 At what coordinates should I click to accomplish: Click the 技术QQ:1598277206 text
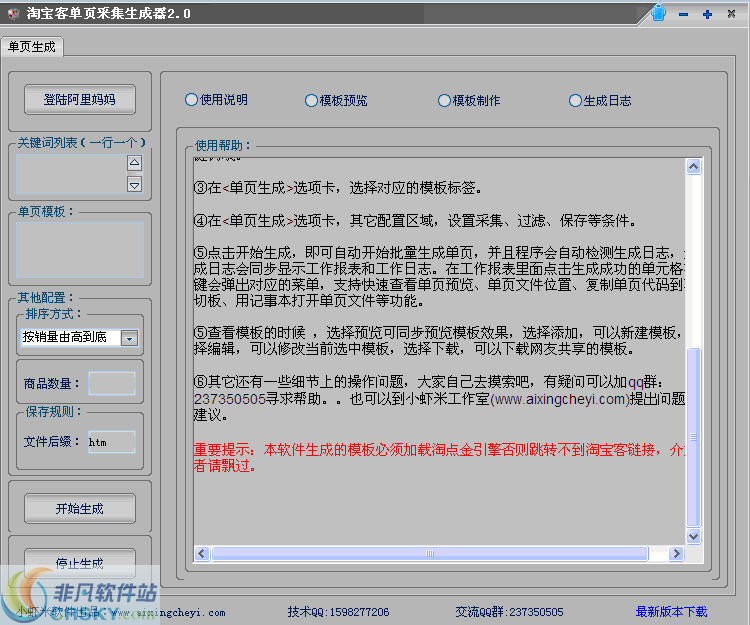pyautogui.click(x=338, y=612)
